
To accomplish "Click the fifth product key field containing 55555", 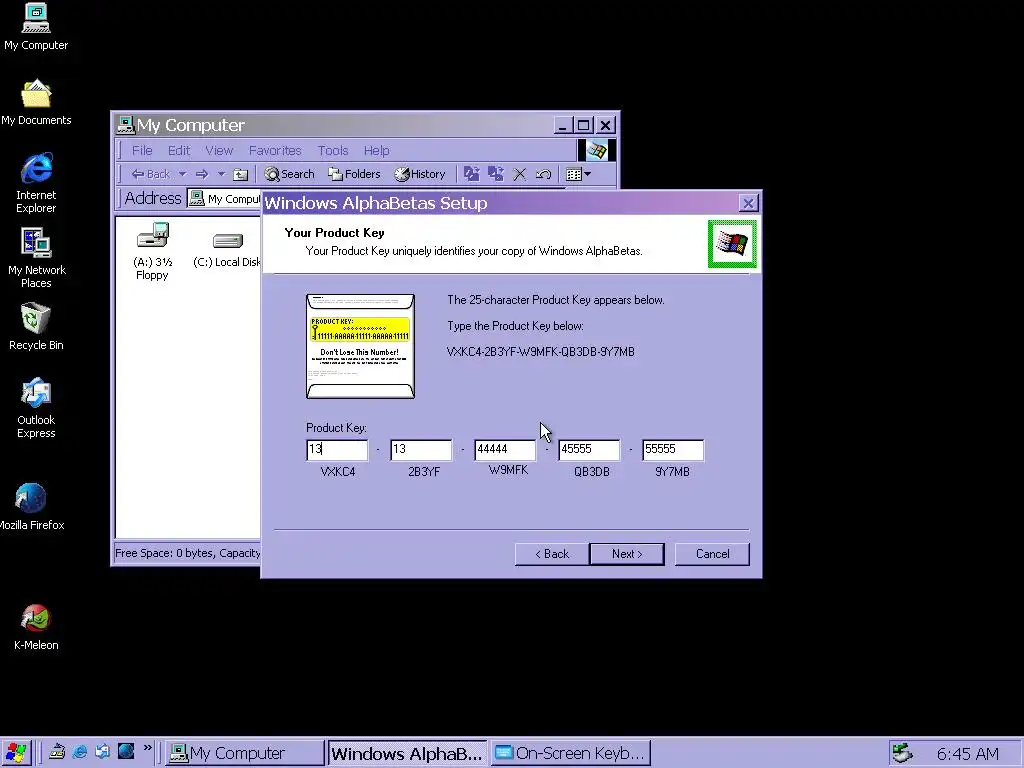I will click(x=673, y=450).
